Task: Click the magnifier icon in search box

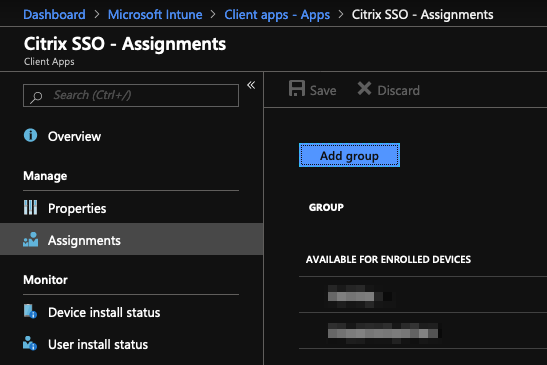Action: coord(36,97)
